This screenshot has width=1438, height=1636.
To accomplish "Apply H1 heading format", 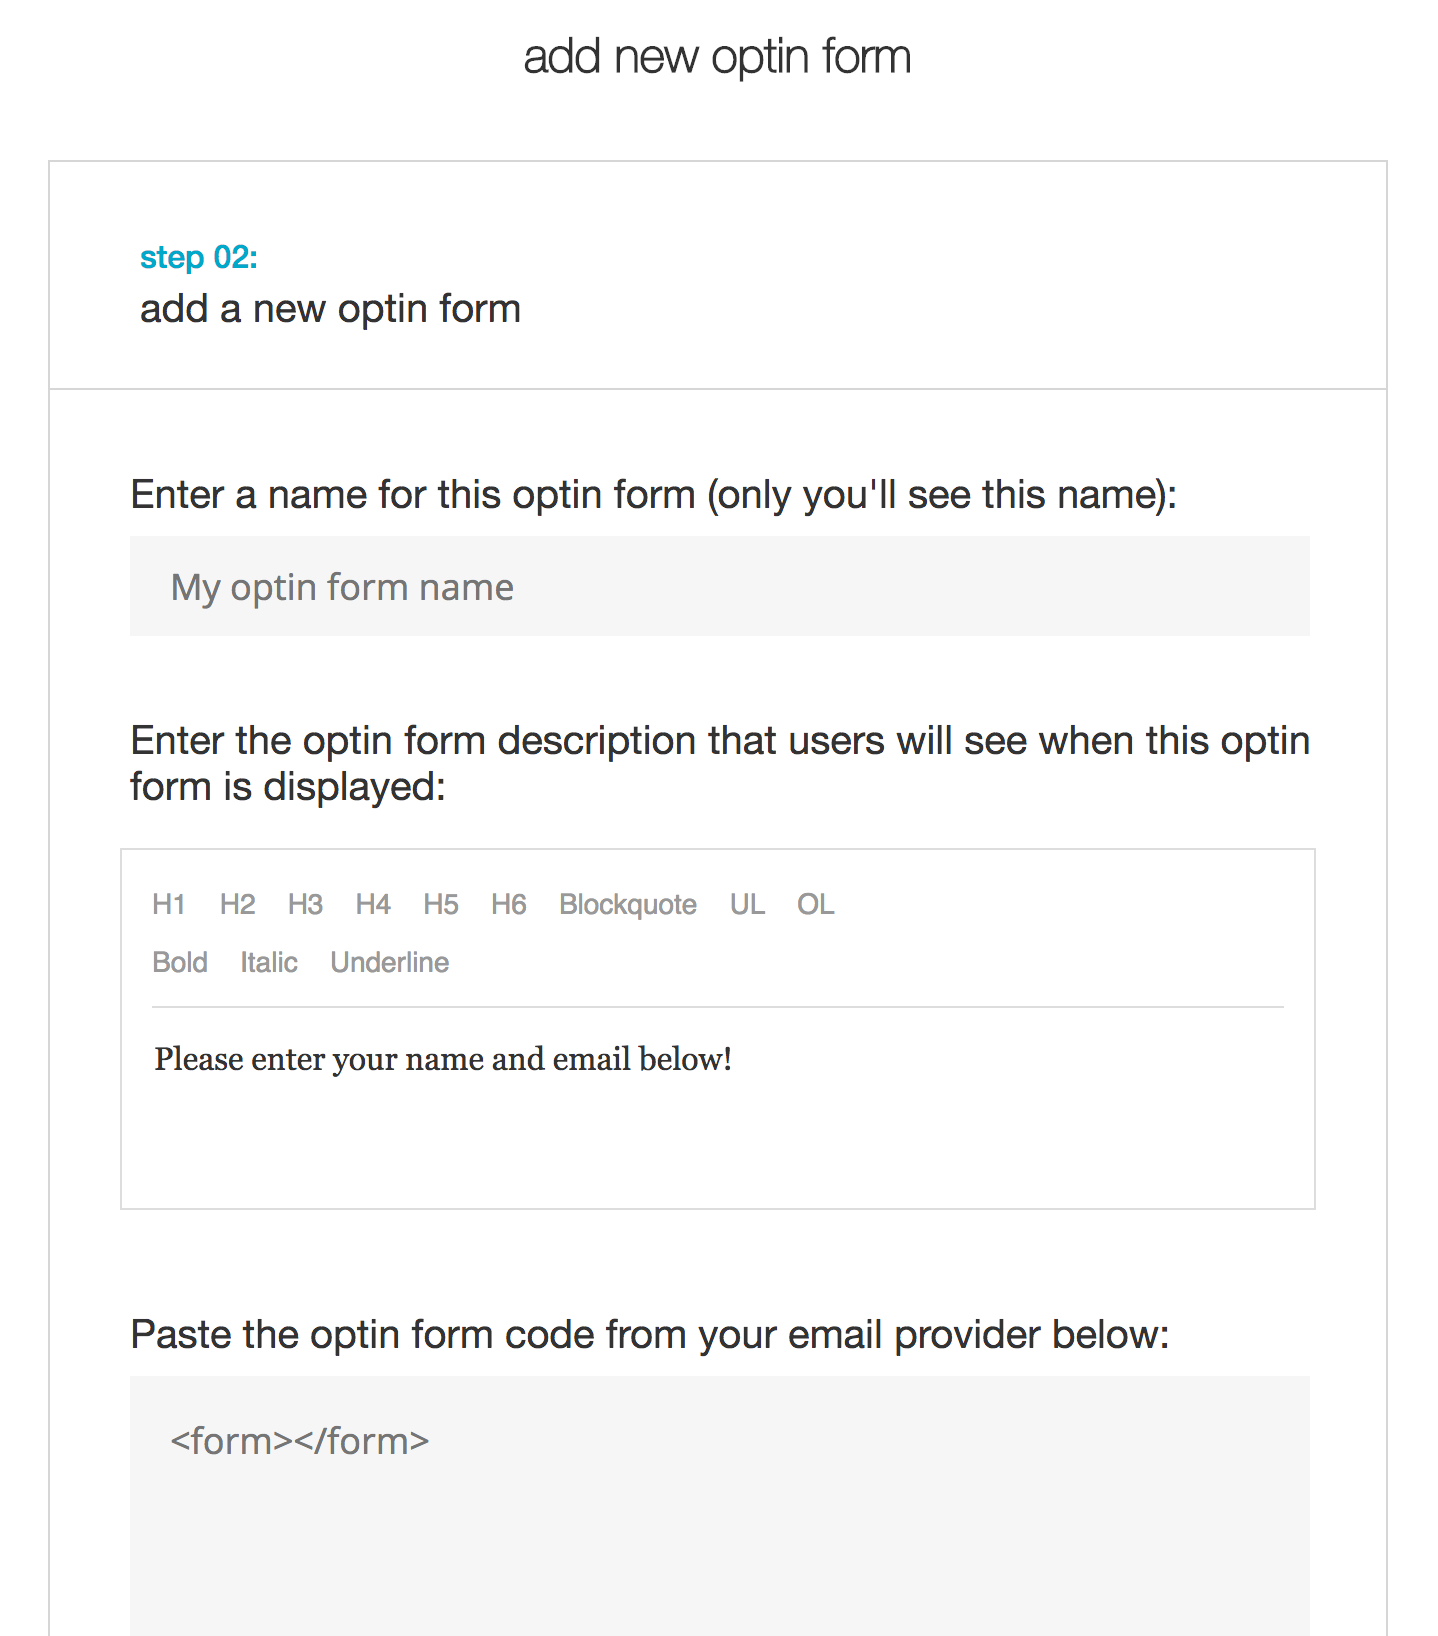I will [x=169, y=904].
